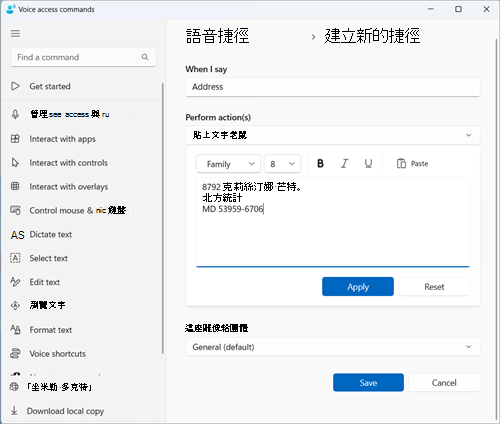Click the navigate text icon below Edit text
Image resolution: width=500 pixels, height=424 pixels.
coord(15,305)
